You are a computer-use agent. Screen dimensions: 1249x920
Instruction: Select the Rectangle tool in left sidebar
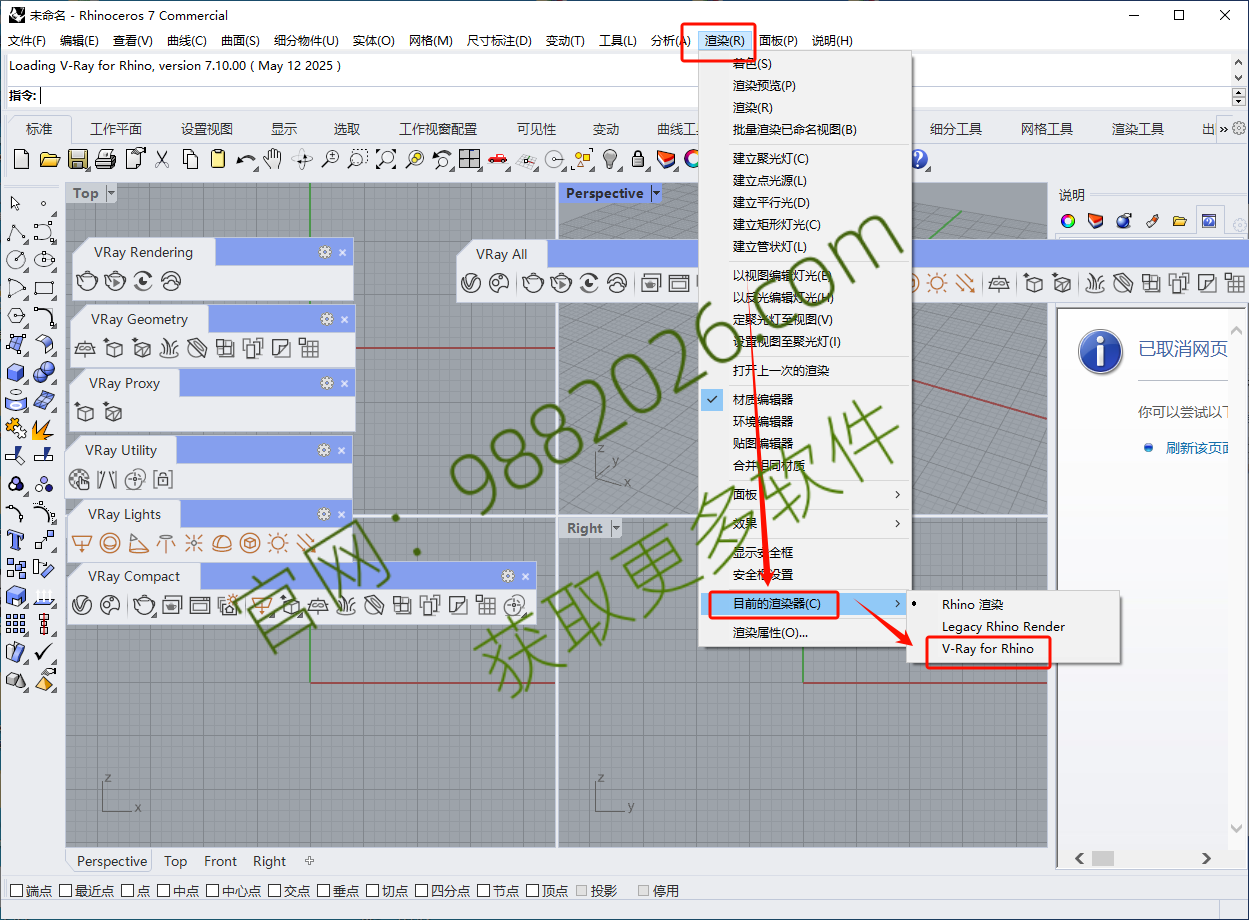[44, 289]
